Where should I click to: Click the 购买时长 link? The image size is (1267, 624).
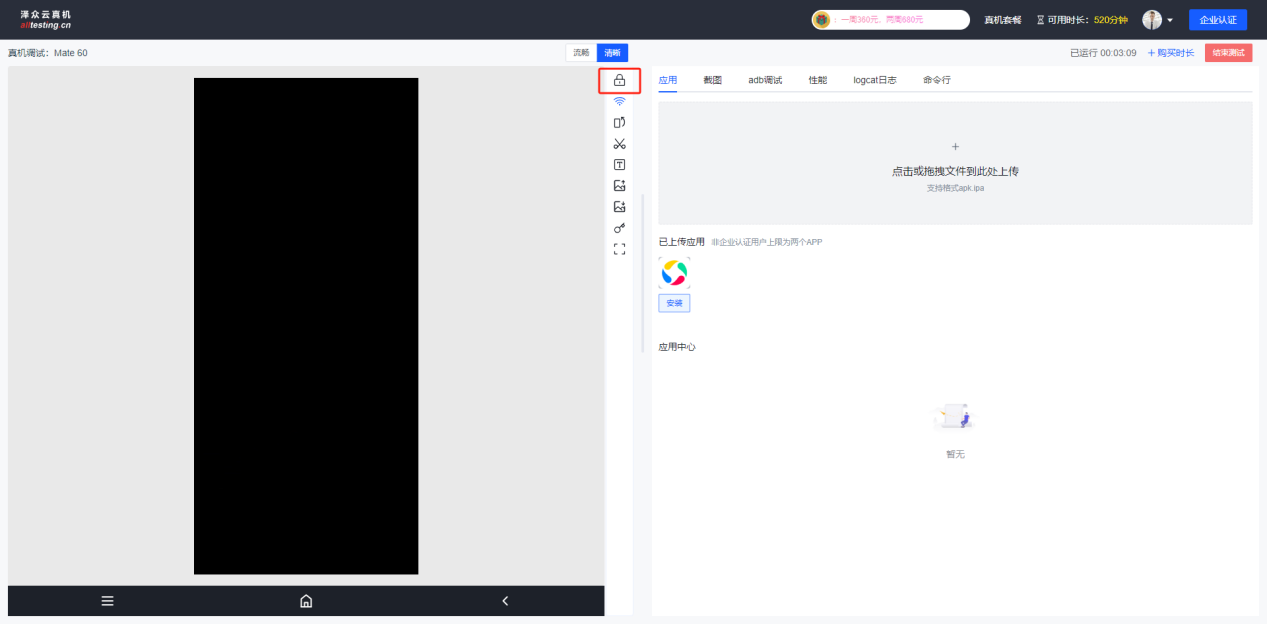[x=1170, y=53]
